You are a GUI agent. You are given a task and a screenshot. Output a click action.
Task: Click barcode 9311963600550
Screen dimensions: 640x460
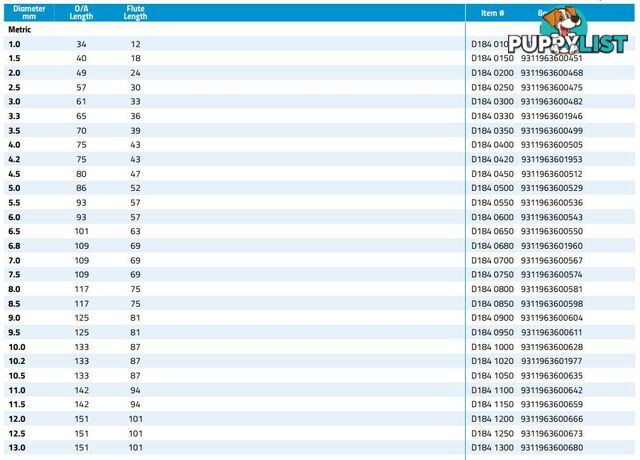coord(551,231)
